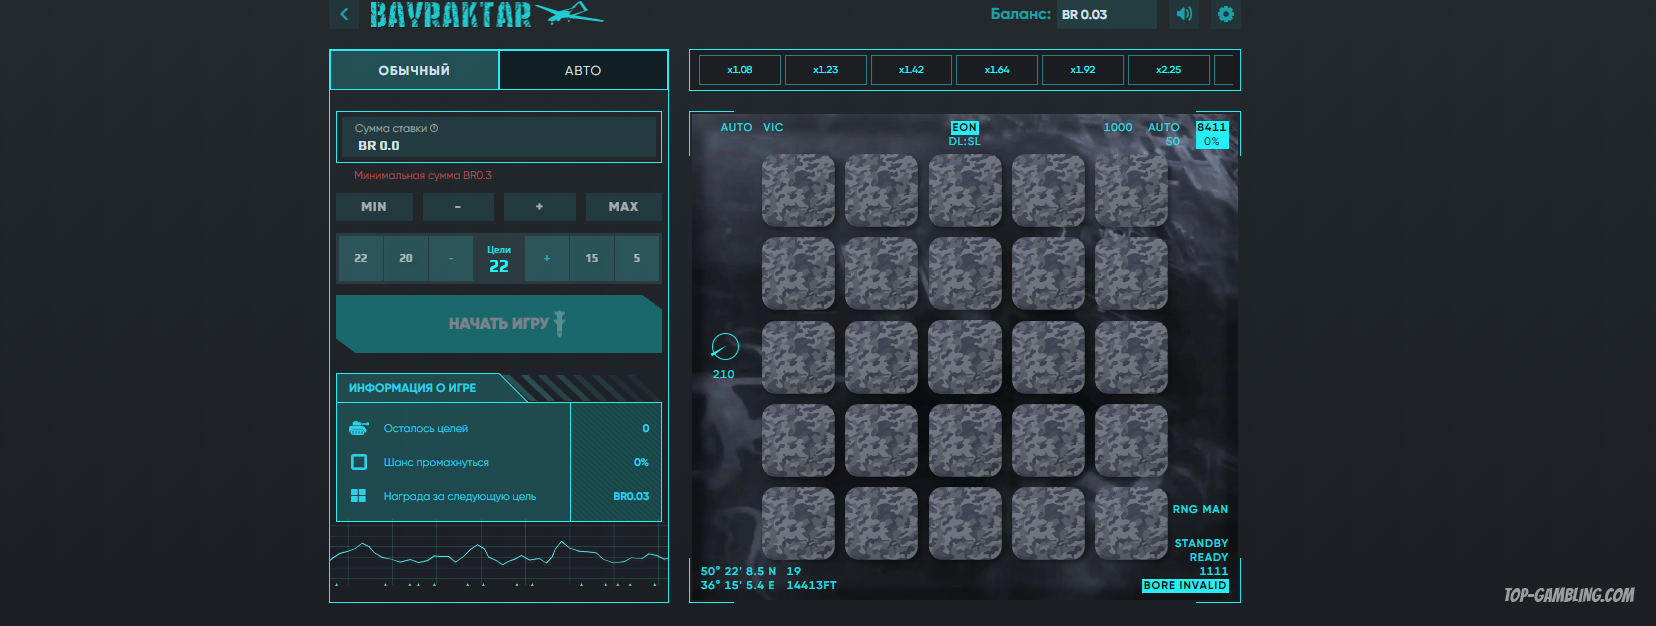Screen dimensions: 1656x626
Task: Click the center camo tile of the grid
Action: click(965, 357)
